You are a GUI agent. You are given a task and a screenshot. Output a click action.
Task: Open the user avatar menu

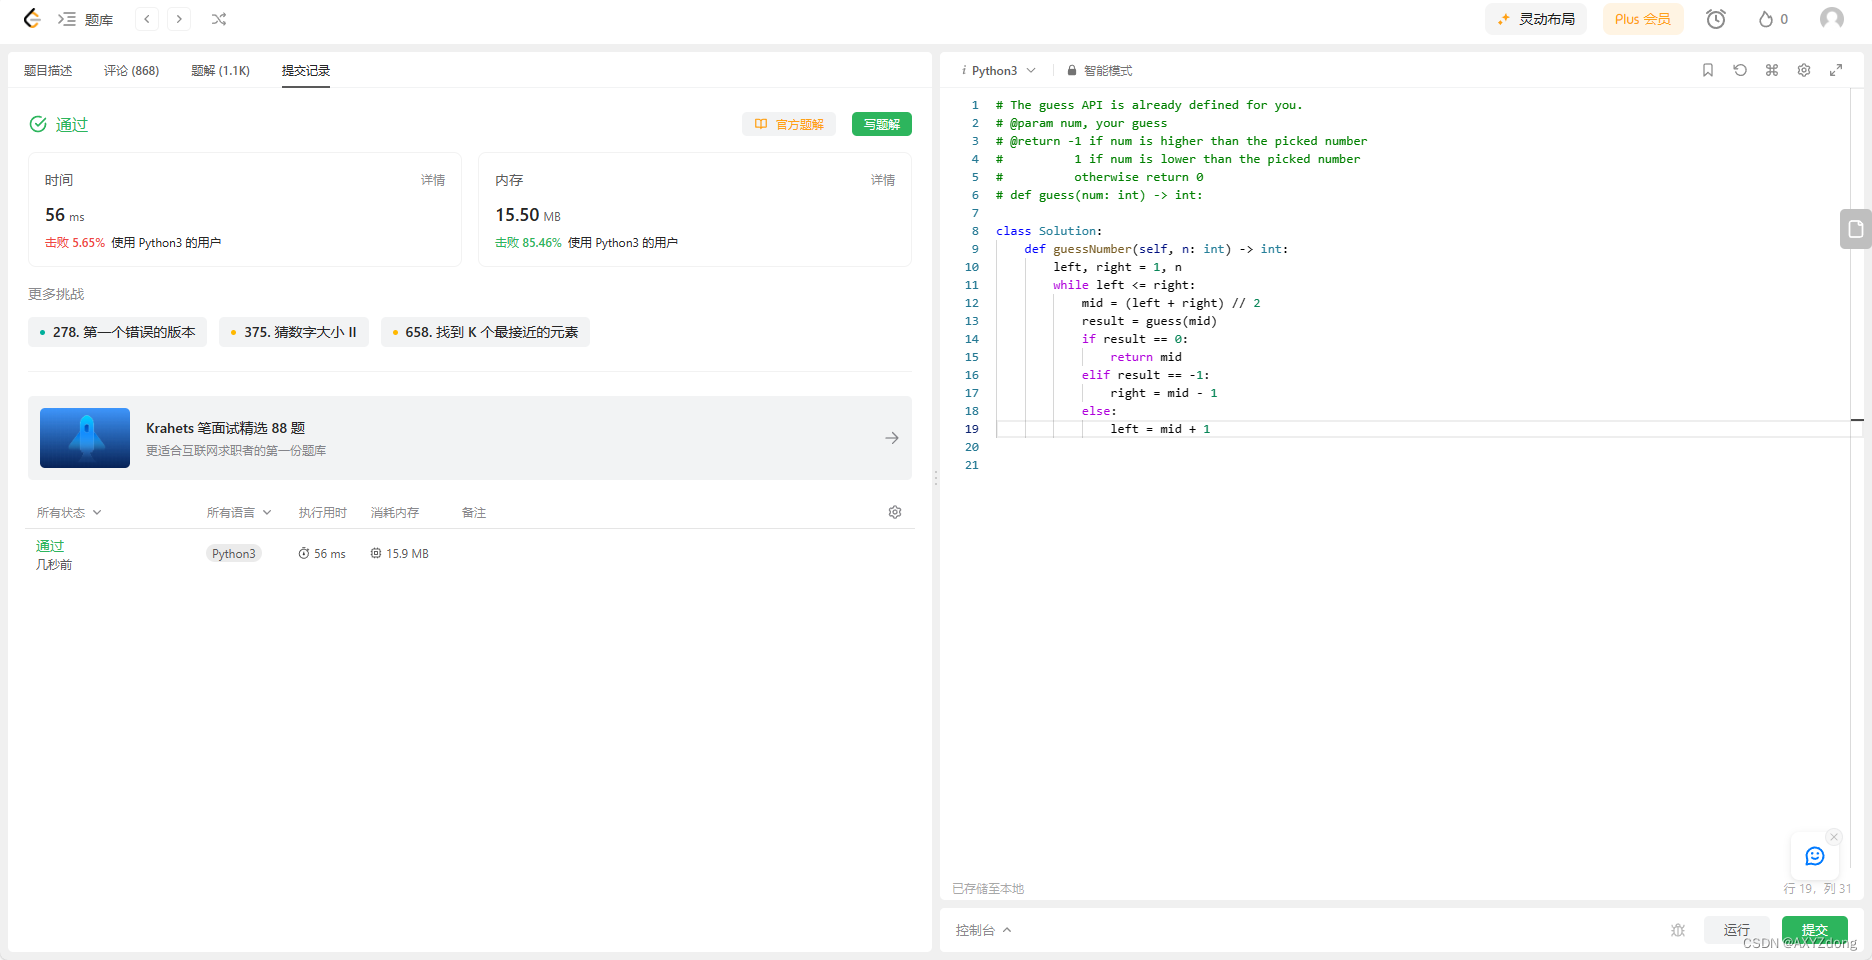(x=1832, y=19)
